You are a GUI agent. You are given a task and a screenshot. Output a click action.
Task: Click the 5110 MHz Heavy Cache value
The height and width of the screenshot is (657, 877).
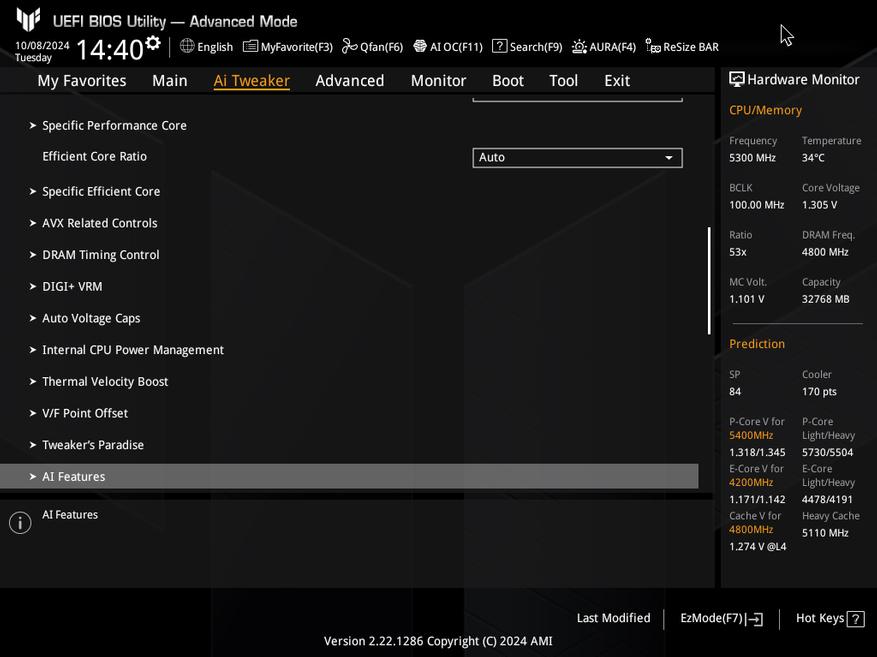click(825, 533)
